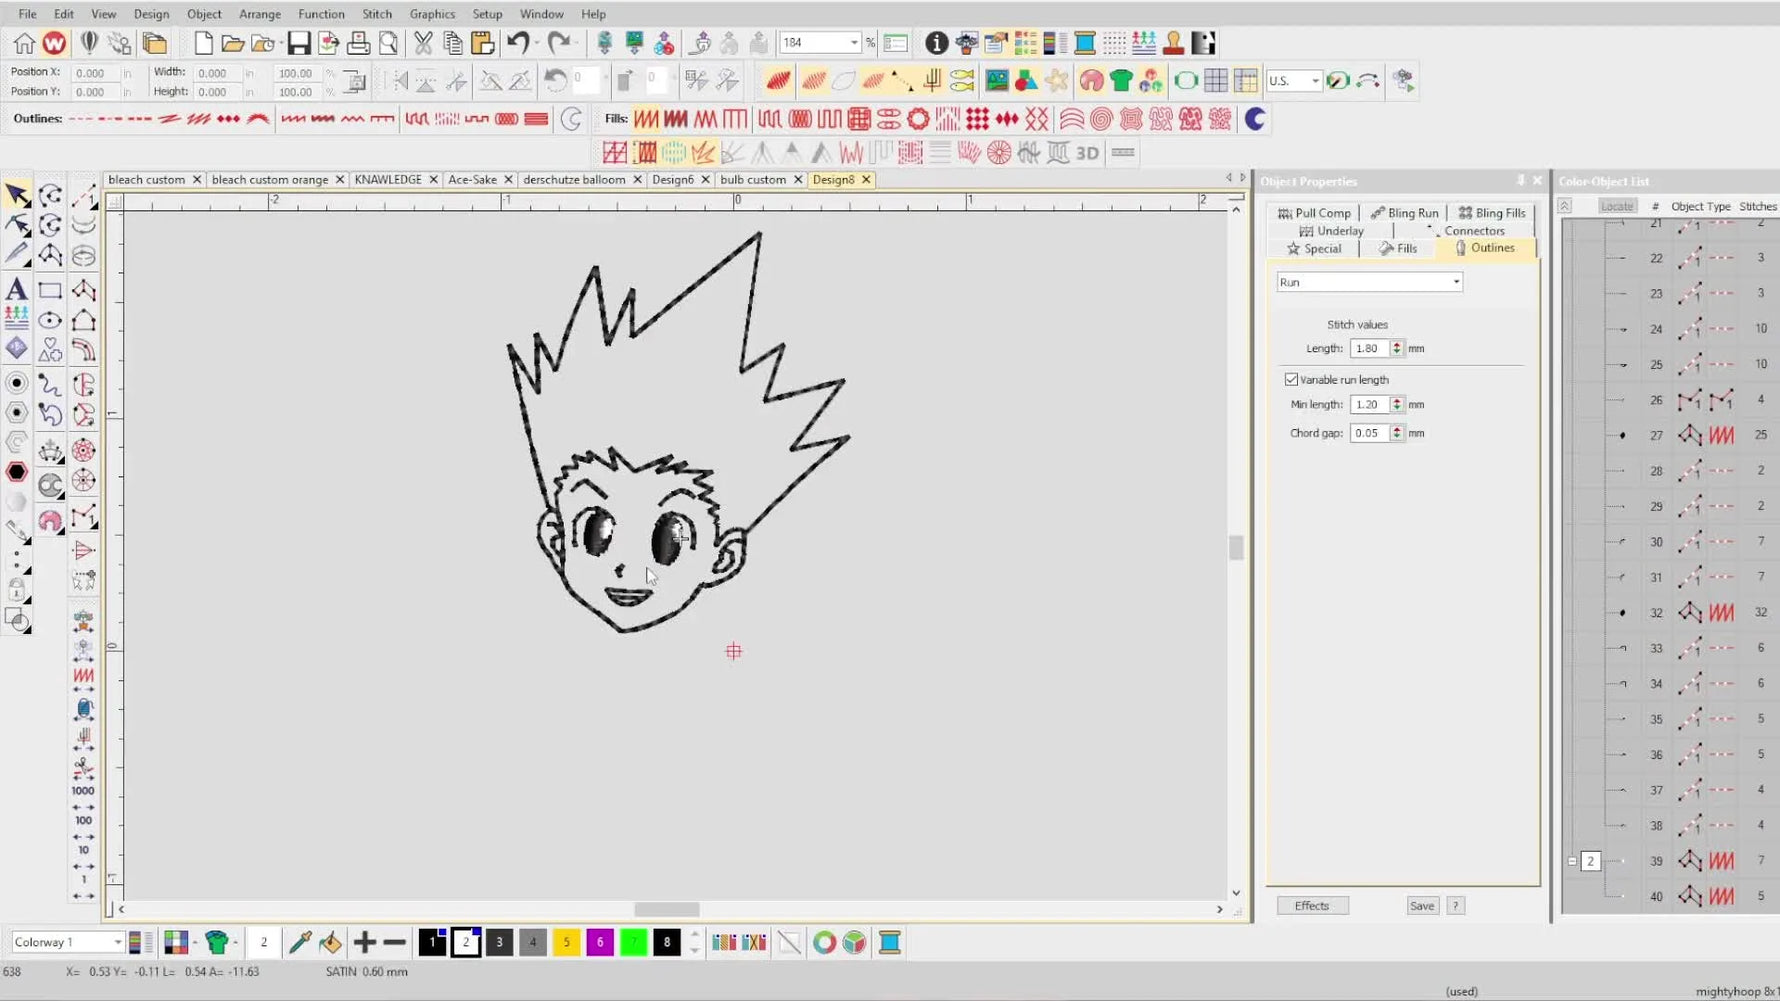Screen dimensions: 1780x1001
Task: Click the crescent icon in the Fills bar
Action: 1255,119
